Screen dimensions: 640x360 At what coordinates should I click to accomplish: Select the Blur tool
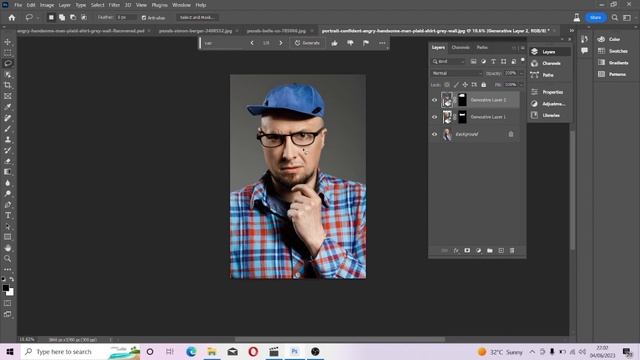pyautogui.click(x=8, y=183)
